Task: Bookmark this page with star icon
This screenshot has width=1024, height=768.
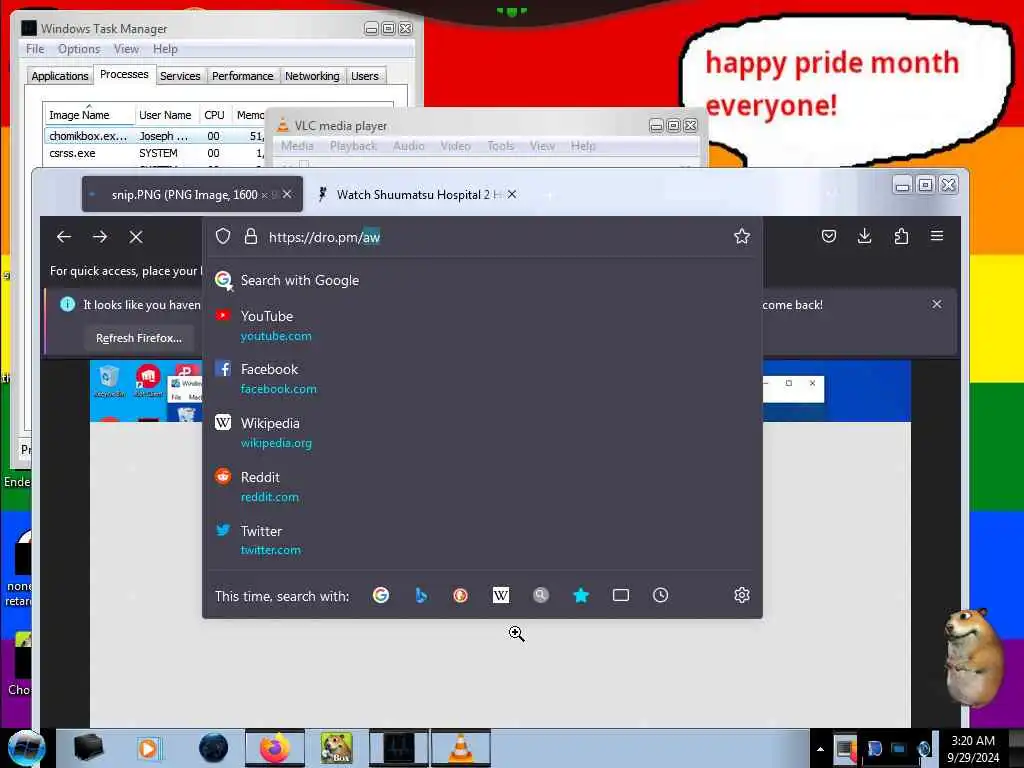Action: (741, 236)
